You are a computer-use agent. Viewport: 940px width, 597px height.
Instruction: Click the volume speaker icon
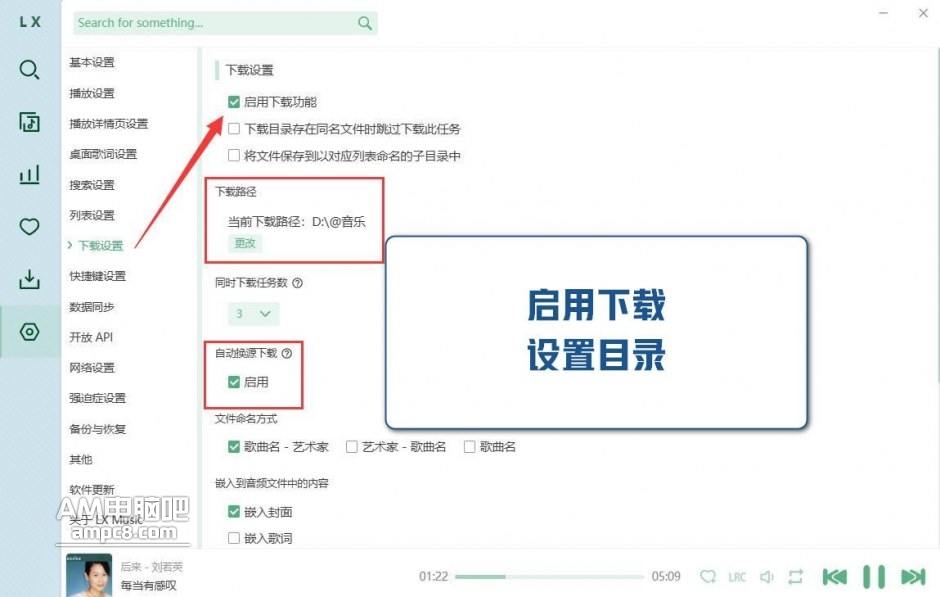pyautogui.click(x=767, y=577)
